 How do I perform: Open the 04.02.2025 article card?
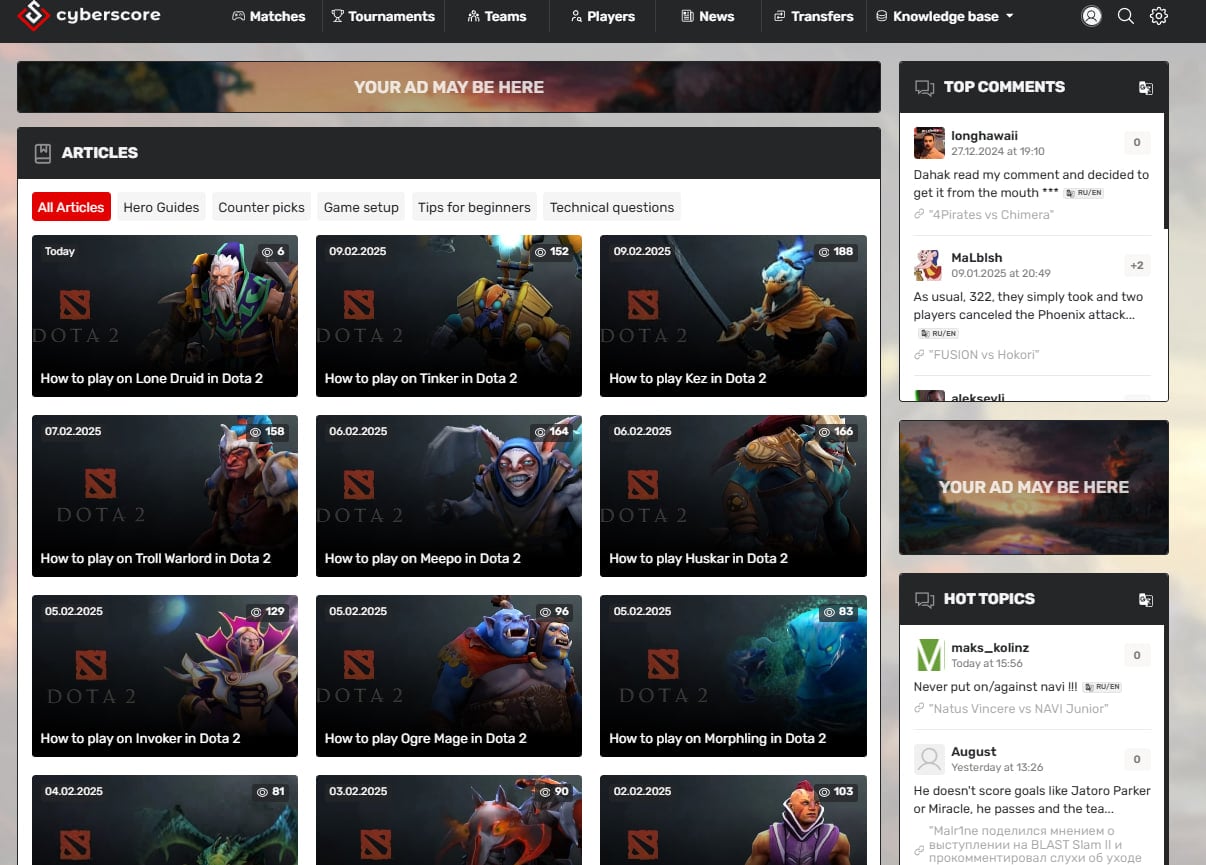(165, 820)
